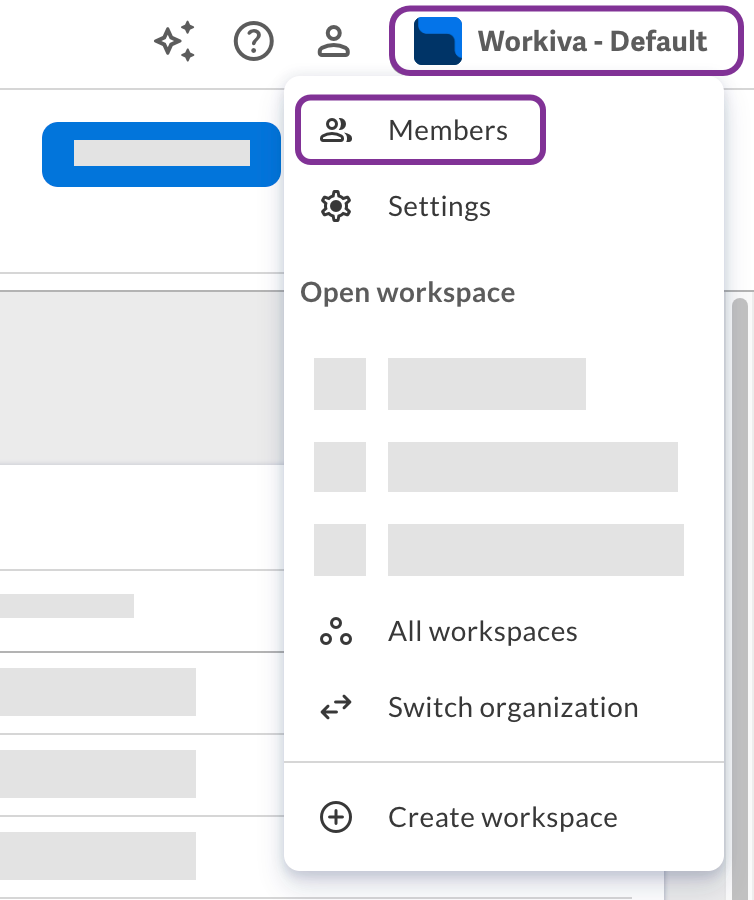The height and width of the screenshot is (900, 754).
Task: Click the Create workspace plus icon
Action: pyautogui.click(x=337, y=817)
